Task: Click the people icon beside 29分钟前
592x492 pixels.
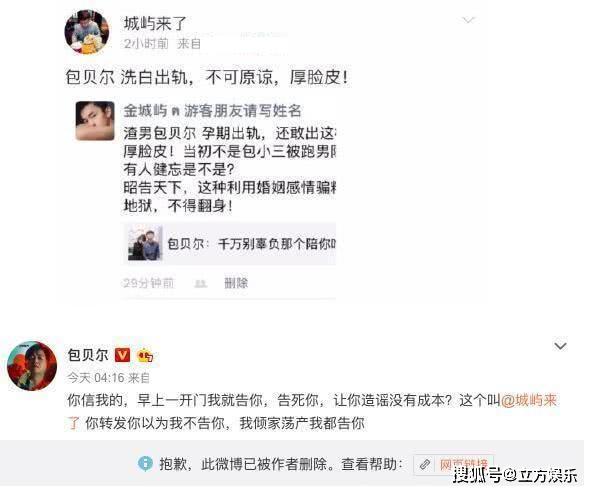Action: 200,284
